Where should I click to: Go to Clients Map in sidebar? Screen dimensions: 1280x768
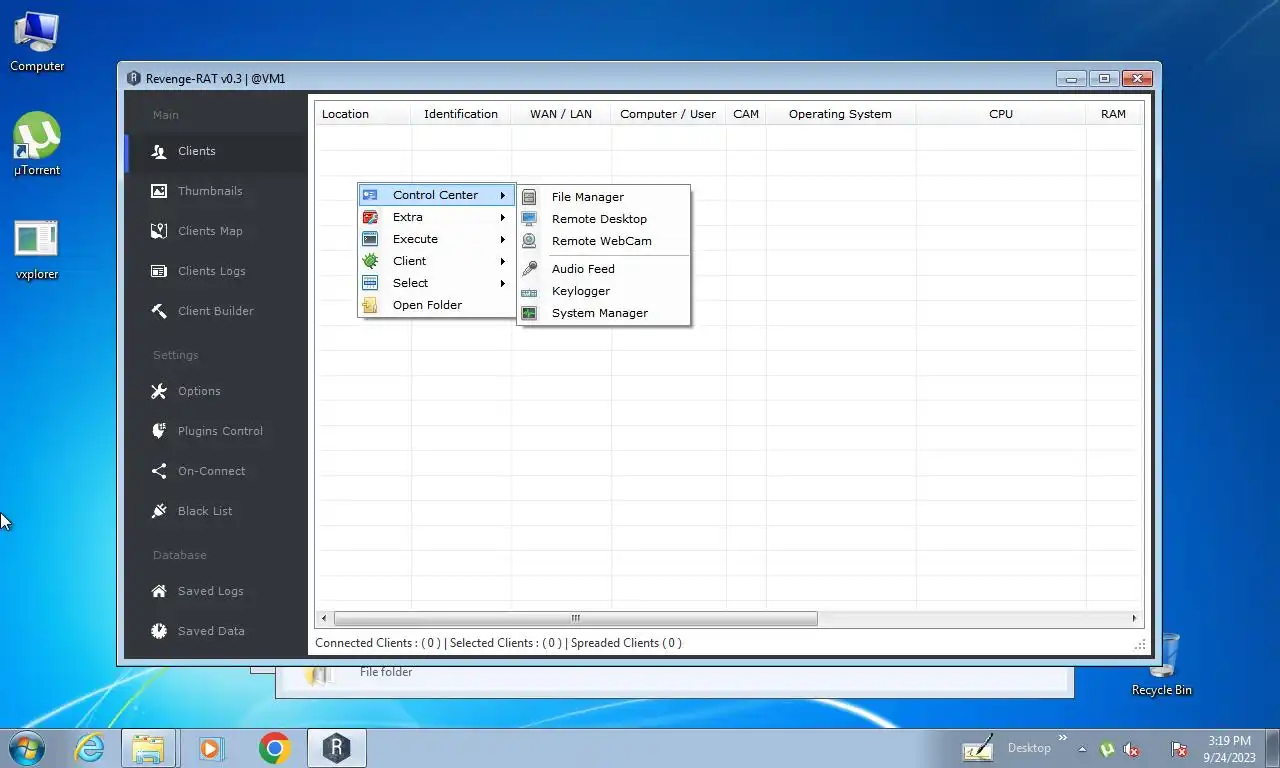216,231
